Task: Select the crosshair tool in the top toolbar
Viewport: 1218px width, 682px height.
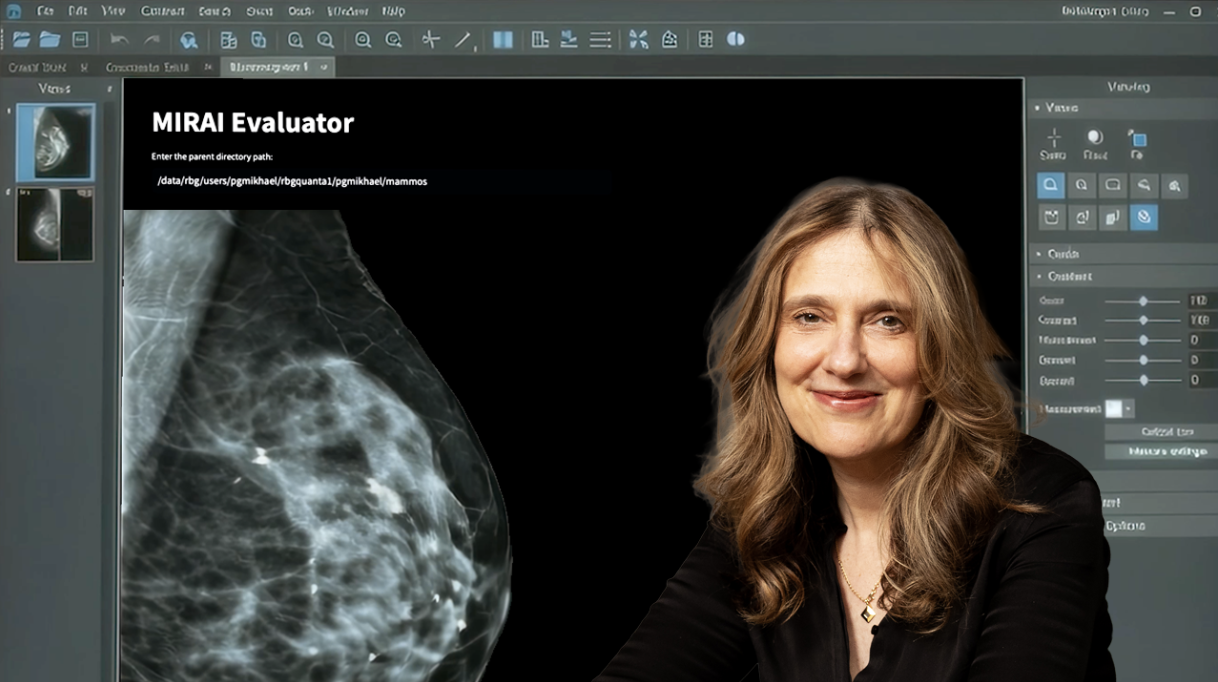Action: click(x=431, y=40)
